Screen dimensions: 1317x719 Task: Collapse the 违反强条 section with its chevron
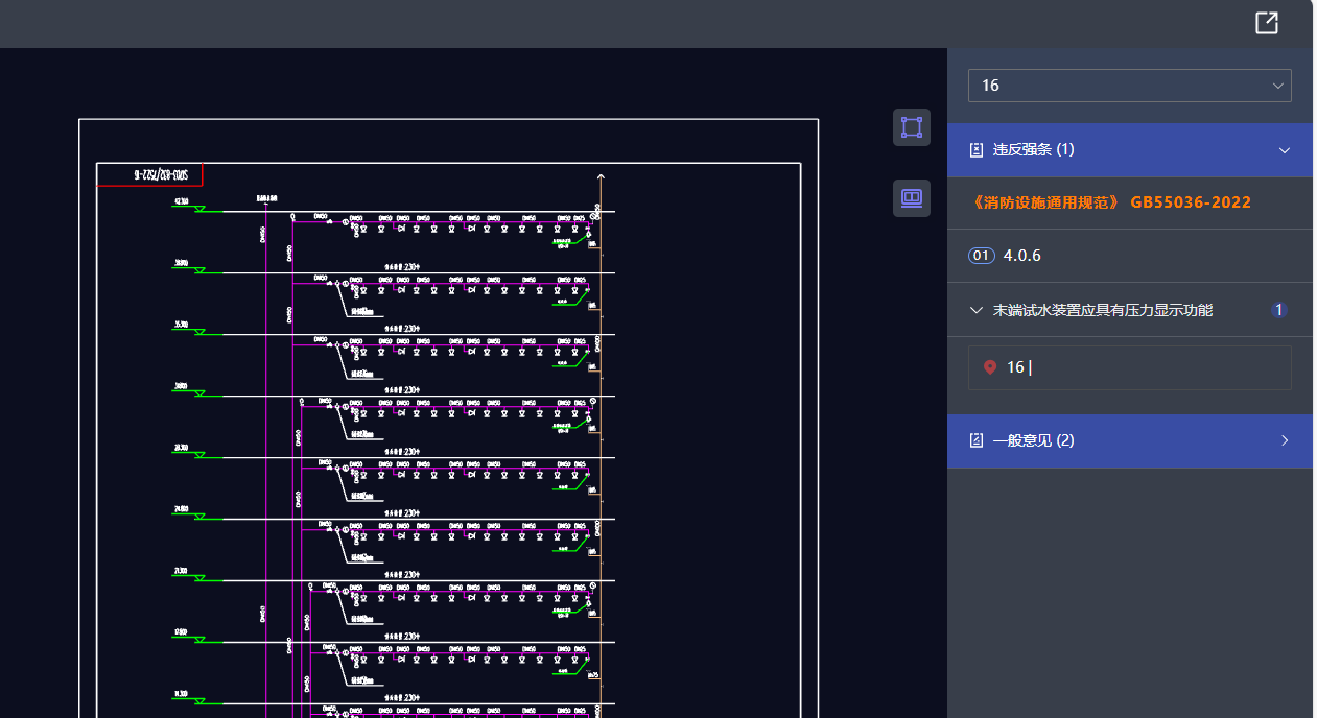point(1284,150)
